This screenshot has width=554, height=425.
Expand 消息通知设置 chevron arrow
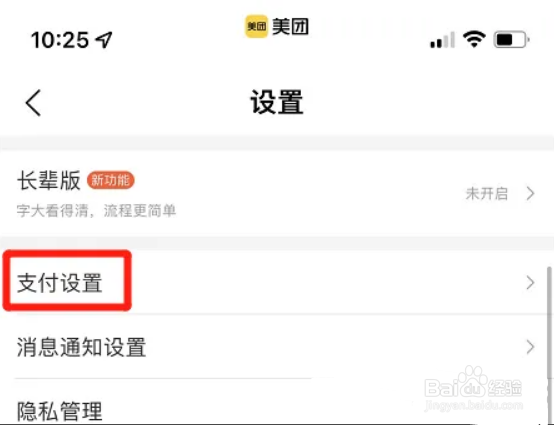(530, 347)
